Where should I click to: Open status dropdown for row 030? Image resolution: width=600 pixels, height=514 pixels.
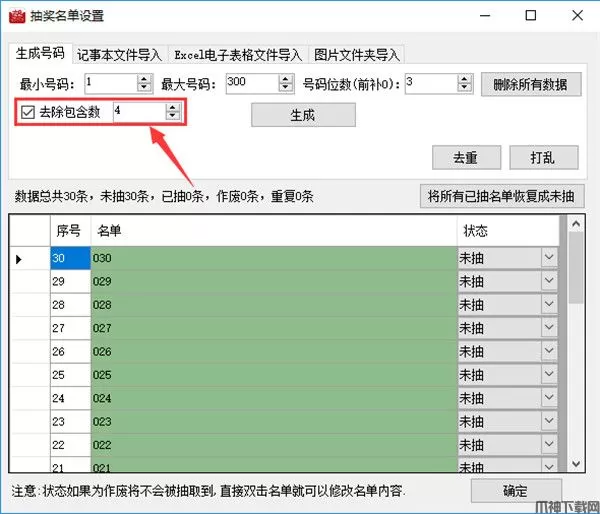coord(549,258)
